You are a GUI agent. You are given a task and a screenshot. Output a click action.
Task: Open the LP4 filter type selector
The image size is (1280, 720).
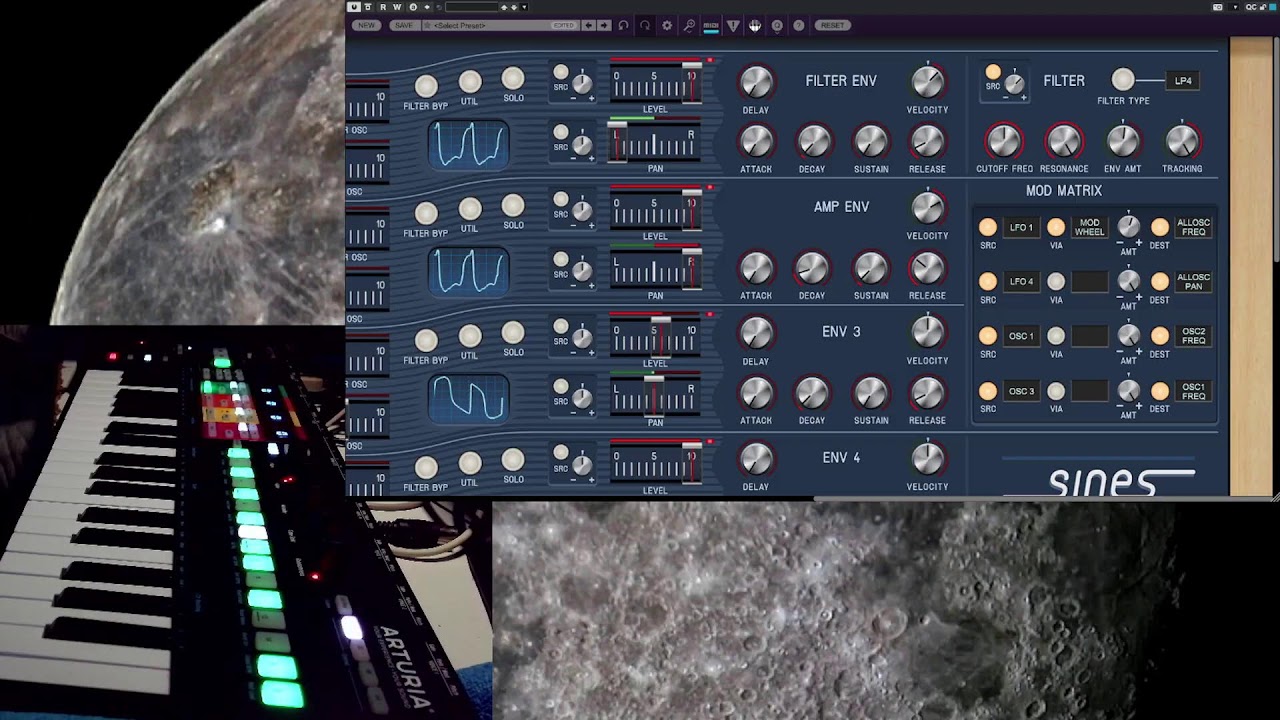tap(1183, 81)
